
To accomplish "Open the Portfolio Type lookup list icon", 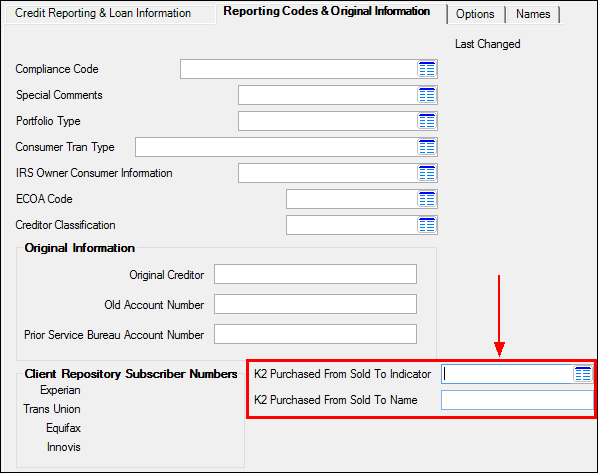I will (427, 121).
